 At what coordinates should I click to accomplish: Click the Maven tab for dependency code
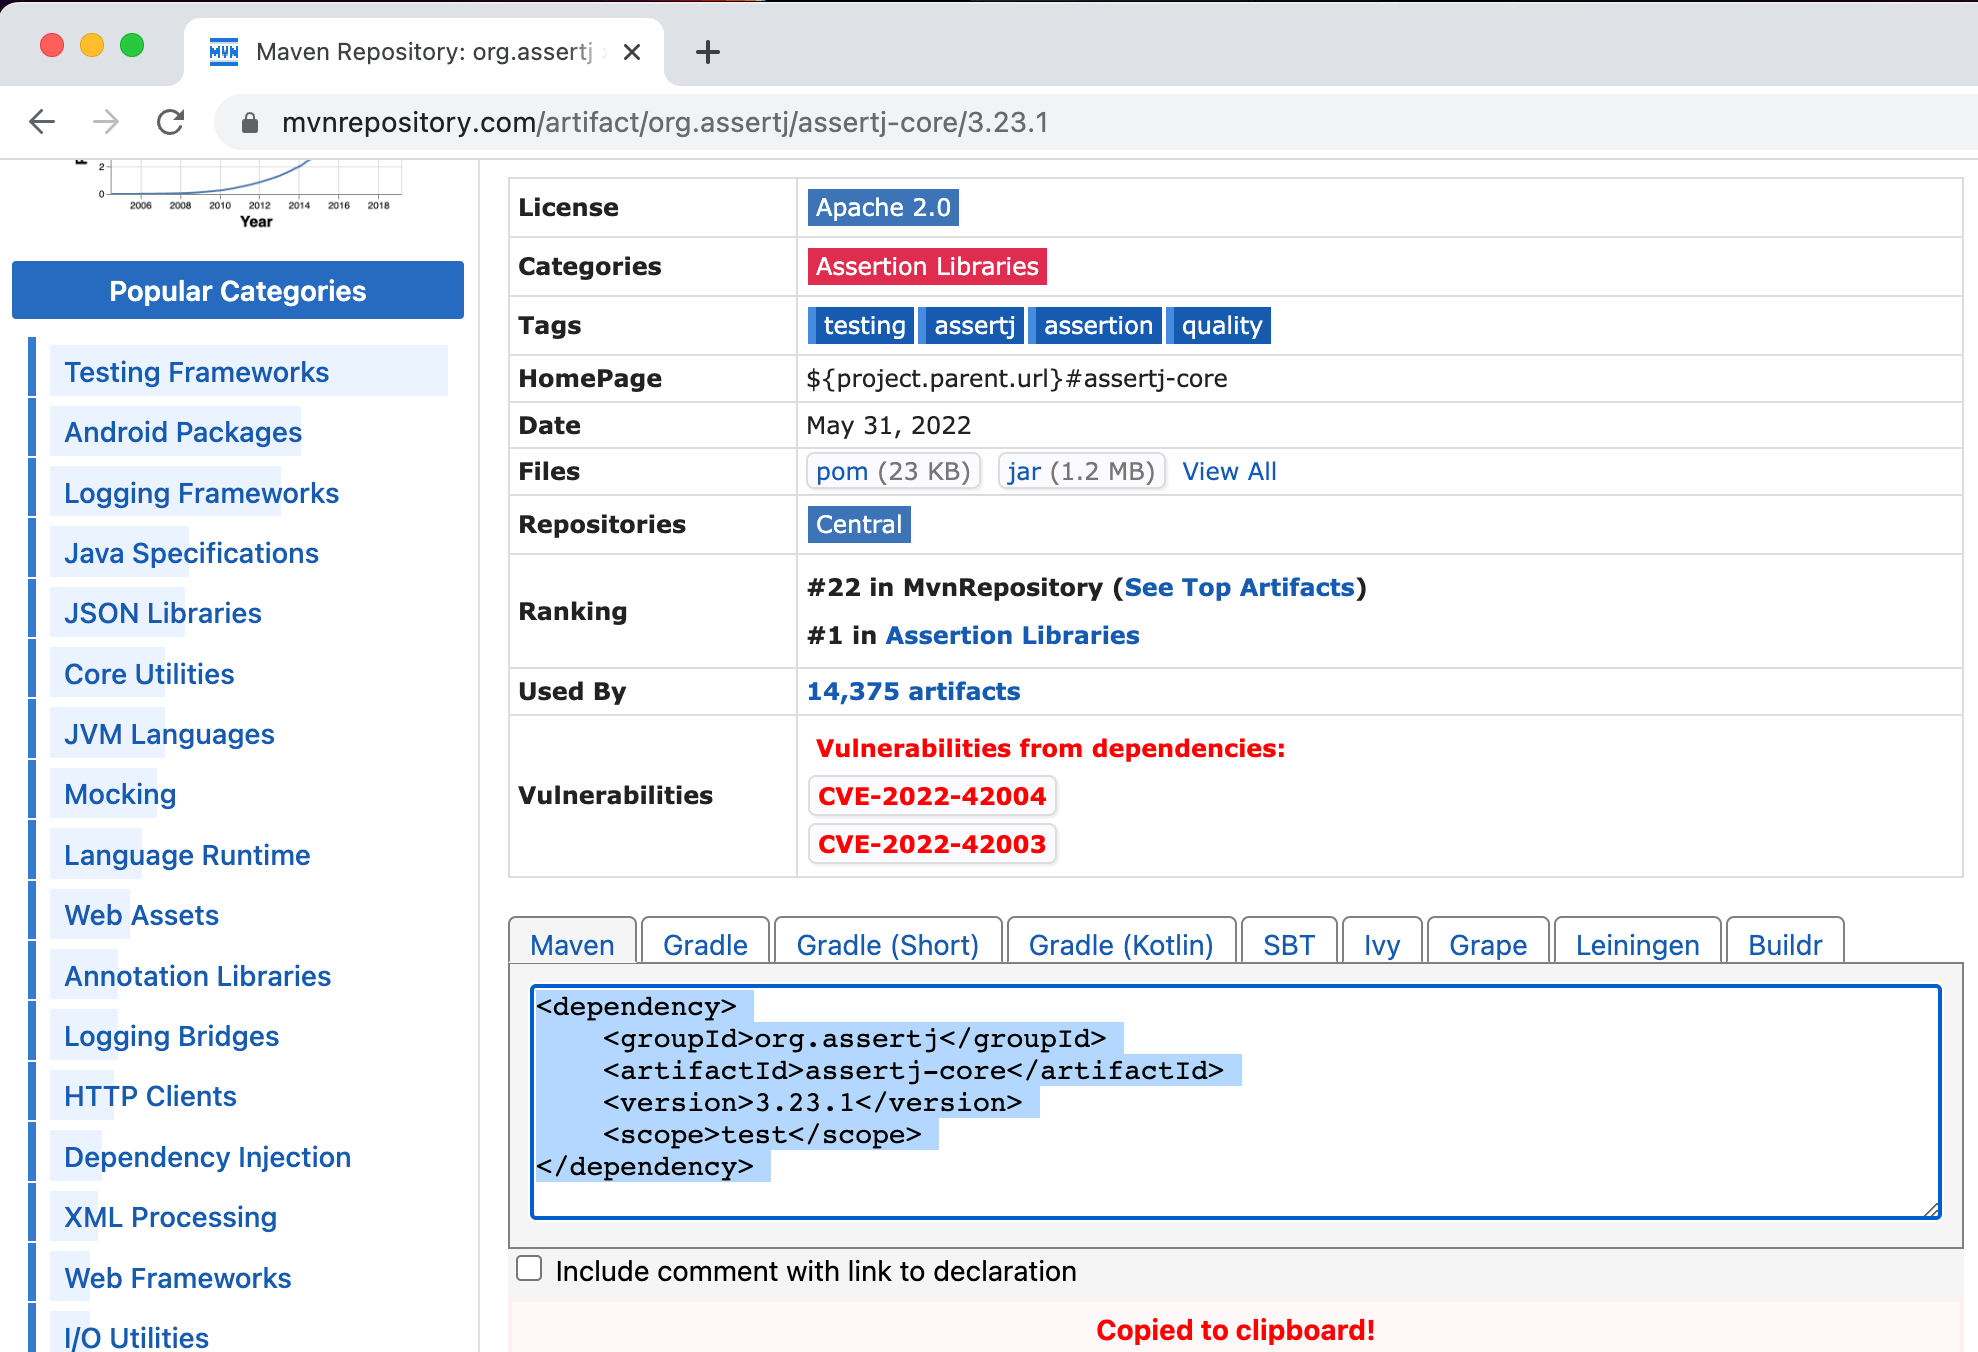coord(573,943)
